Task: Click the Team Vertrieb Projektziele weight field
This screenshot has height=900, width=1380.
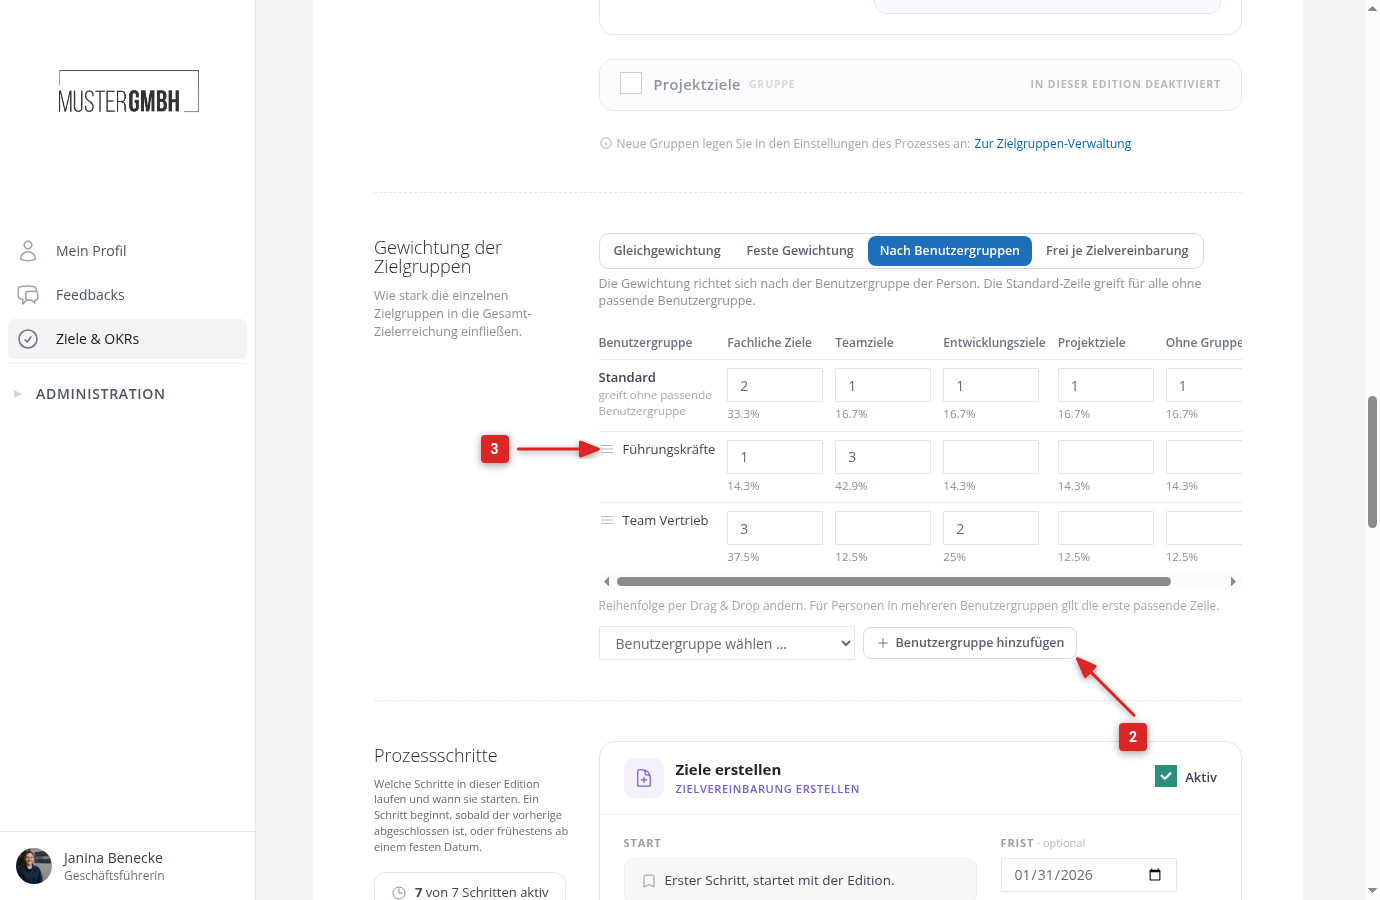Action: tap(1106, 528)
